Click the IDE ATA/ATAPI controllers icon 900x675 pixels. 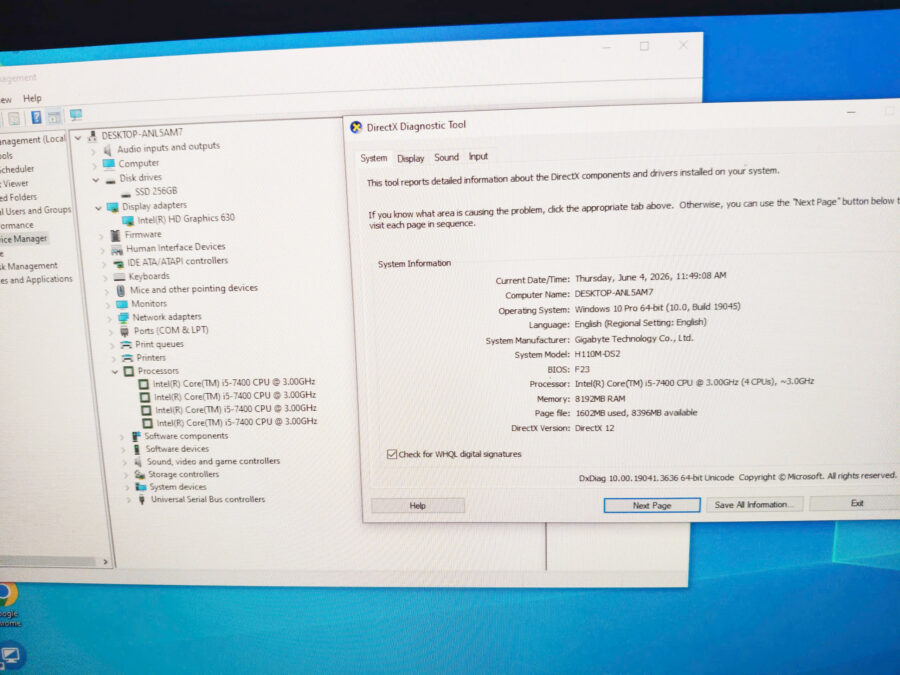click(x=119, y=263)
